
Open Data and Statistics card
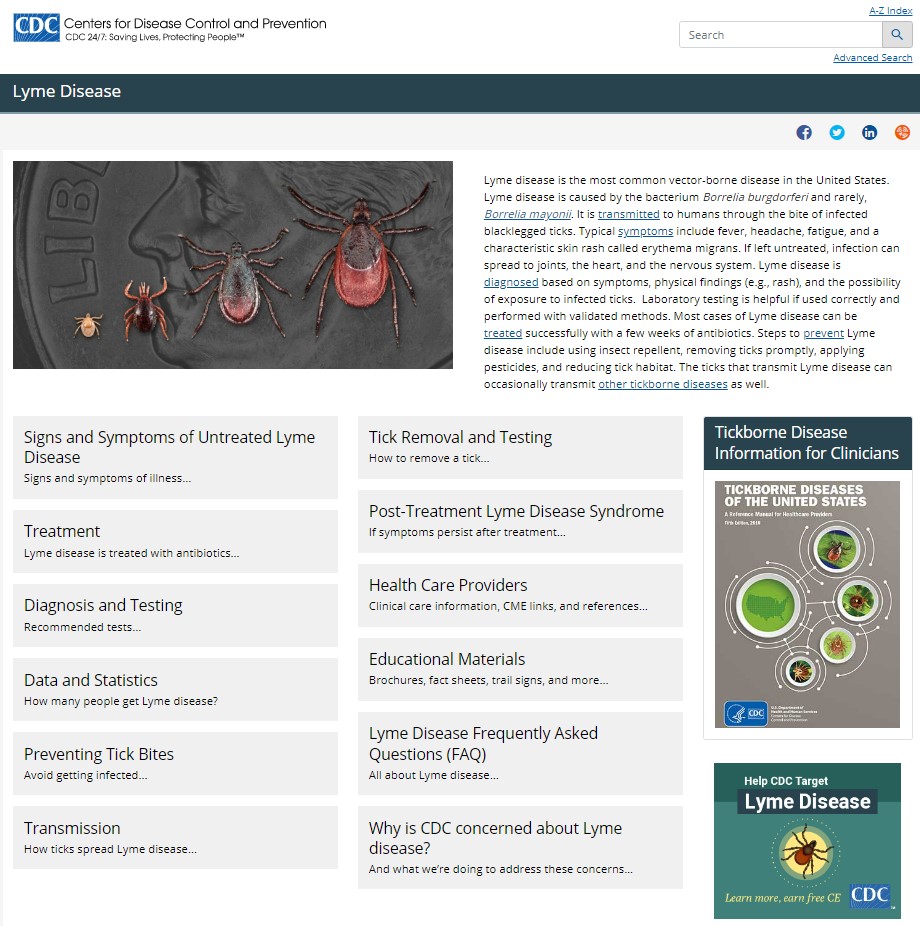click(175, 689)
